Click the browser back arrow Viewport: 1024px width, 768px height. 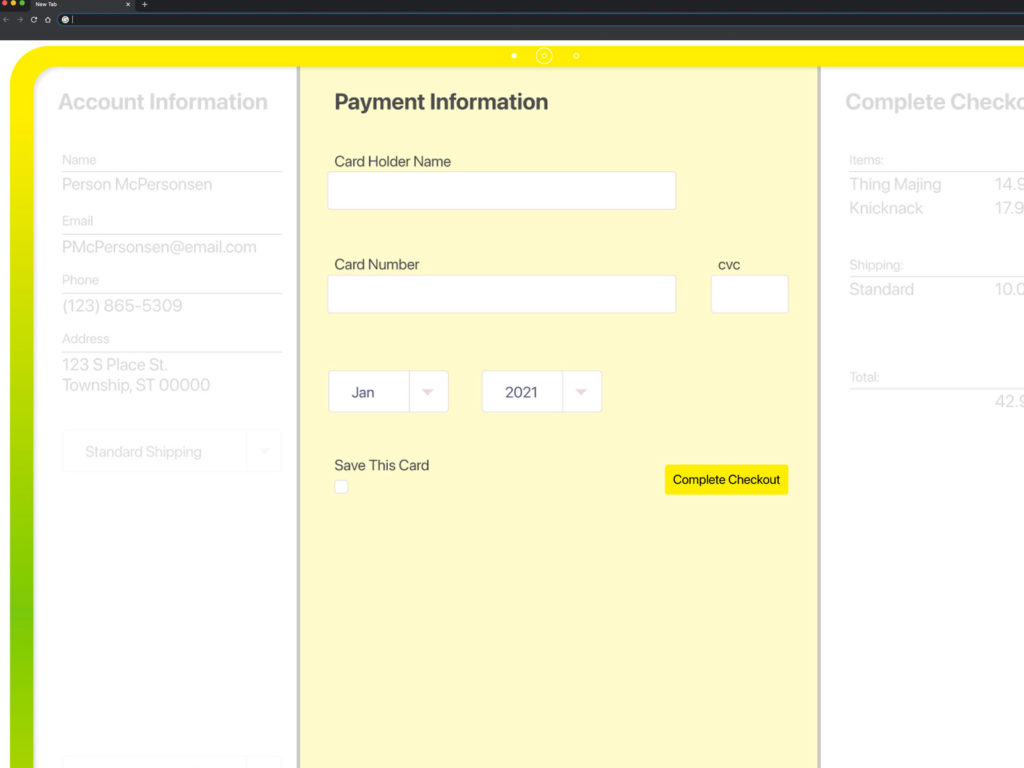coord(6,19)
